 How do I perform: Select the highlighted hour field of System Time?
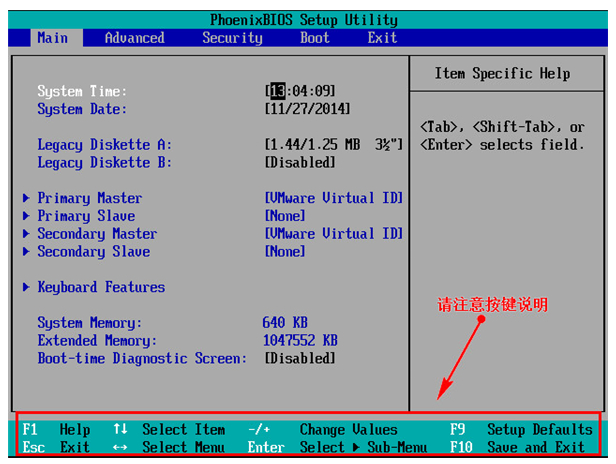(278, 91)
